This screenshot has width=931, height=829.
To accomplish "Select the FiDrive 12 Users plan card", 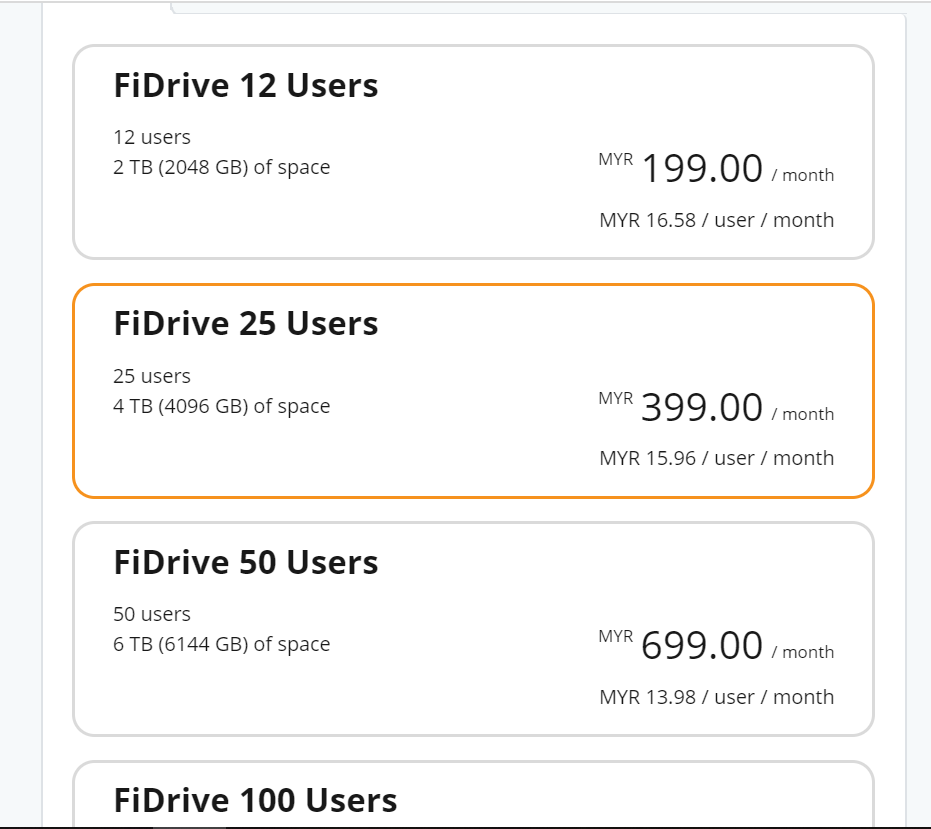I will click(473, 152).
